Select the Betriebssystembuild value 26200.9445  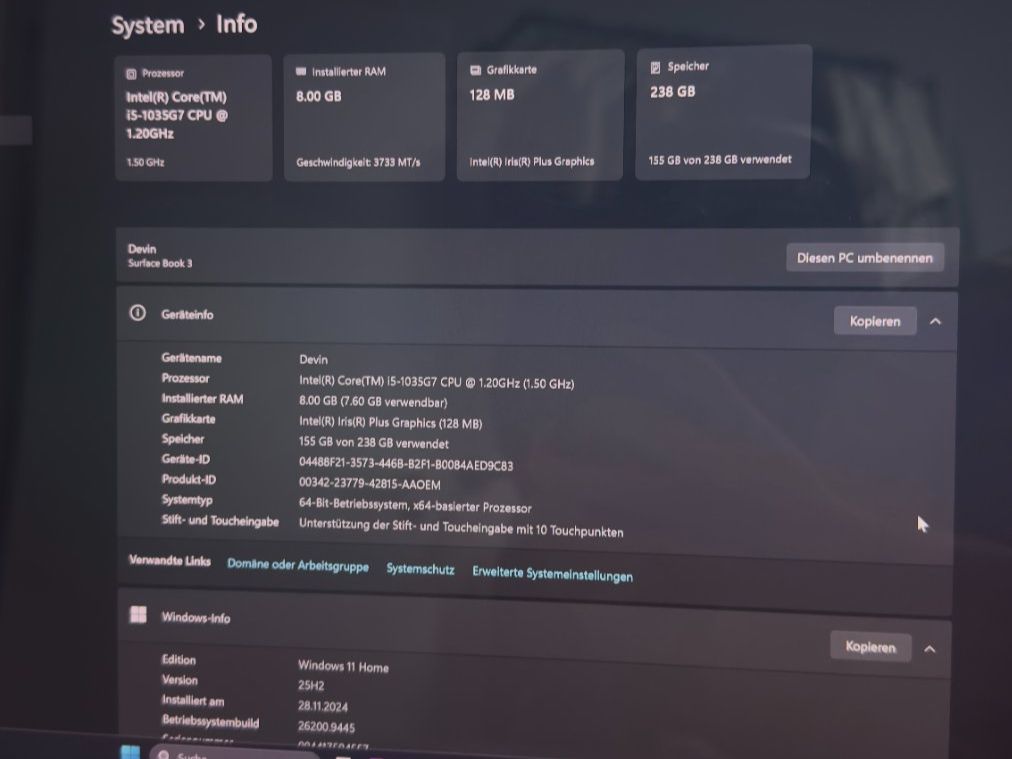(326, 727)
